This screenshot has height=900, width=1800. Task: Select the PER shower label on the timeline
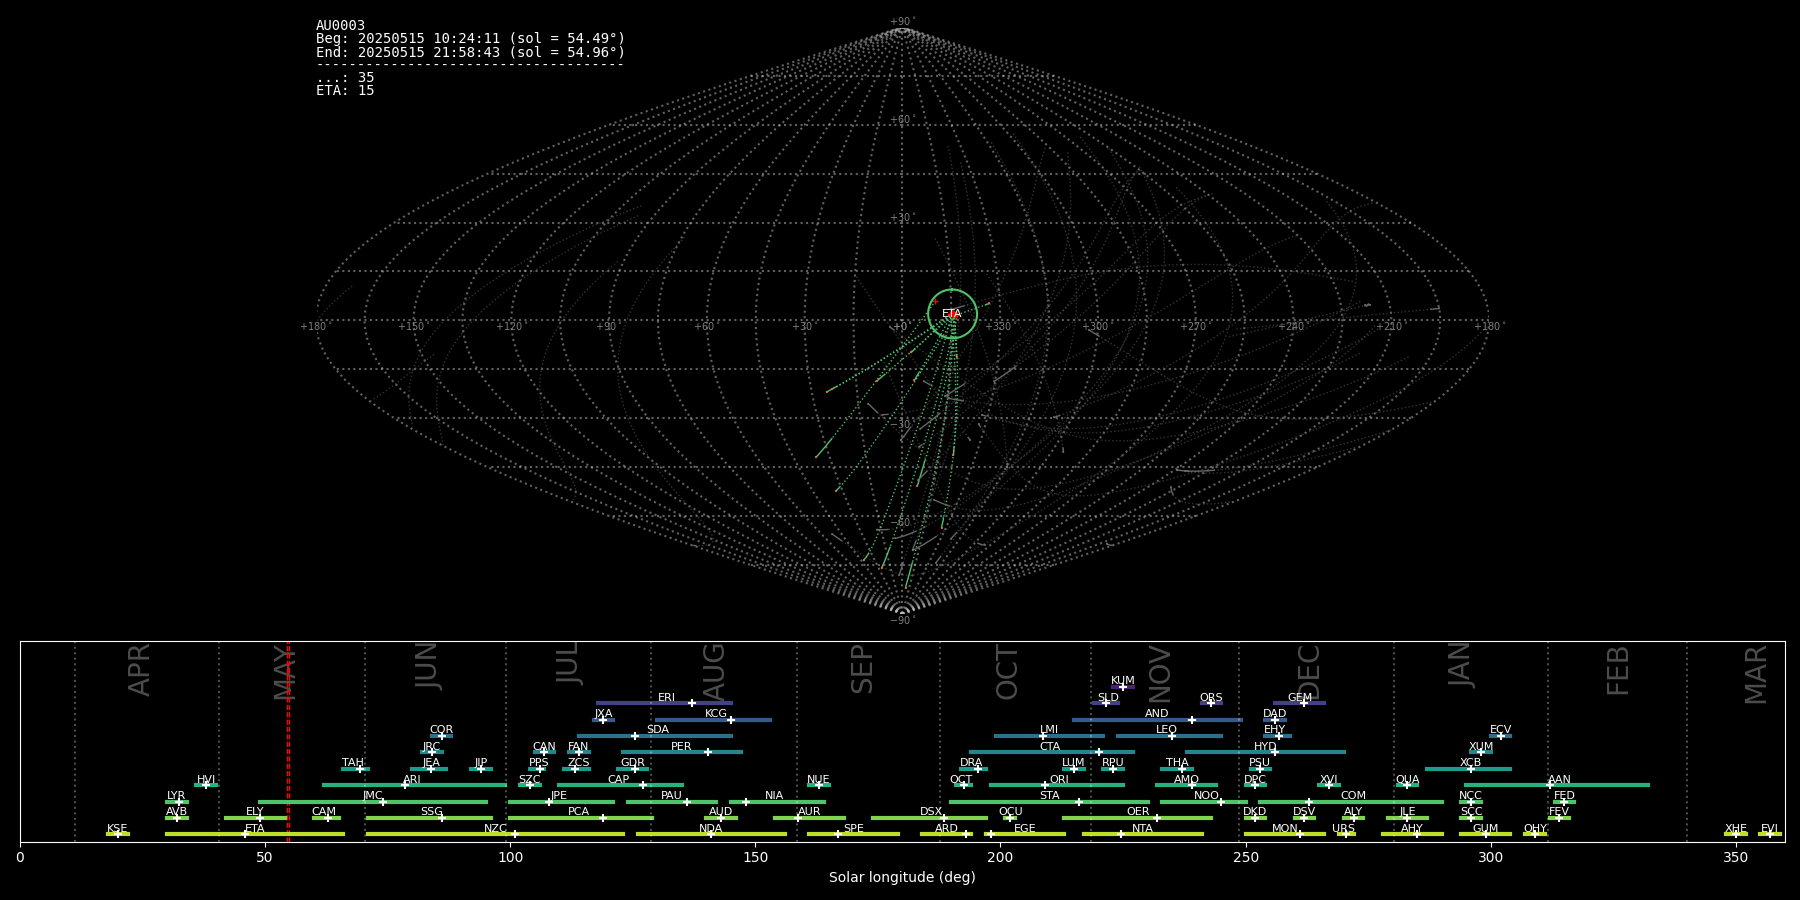pos(681,746)
